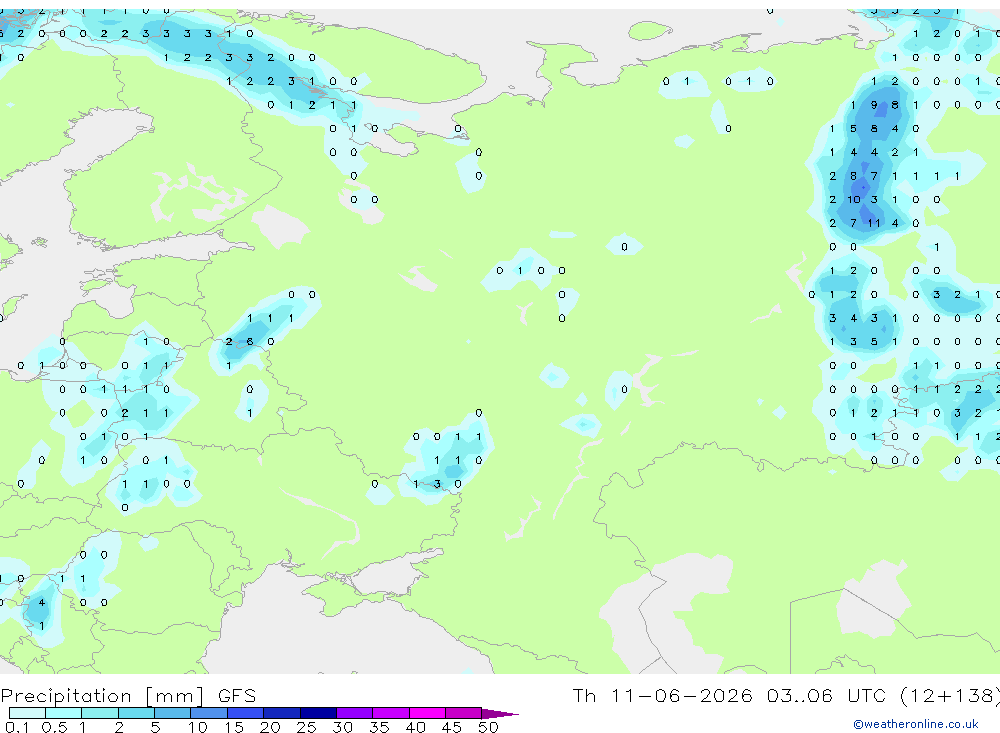Screen dimensions: 1000x733
Task: Click the weatheronline.co.uk copyright link
Action: (915, 724)
